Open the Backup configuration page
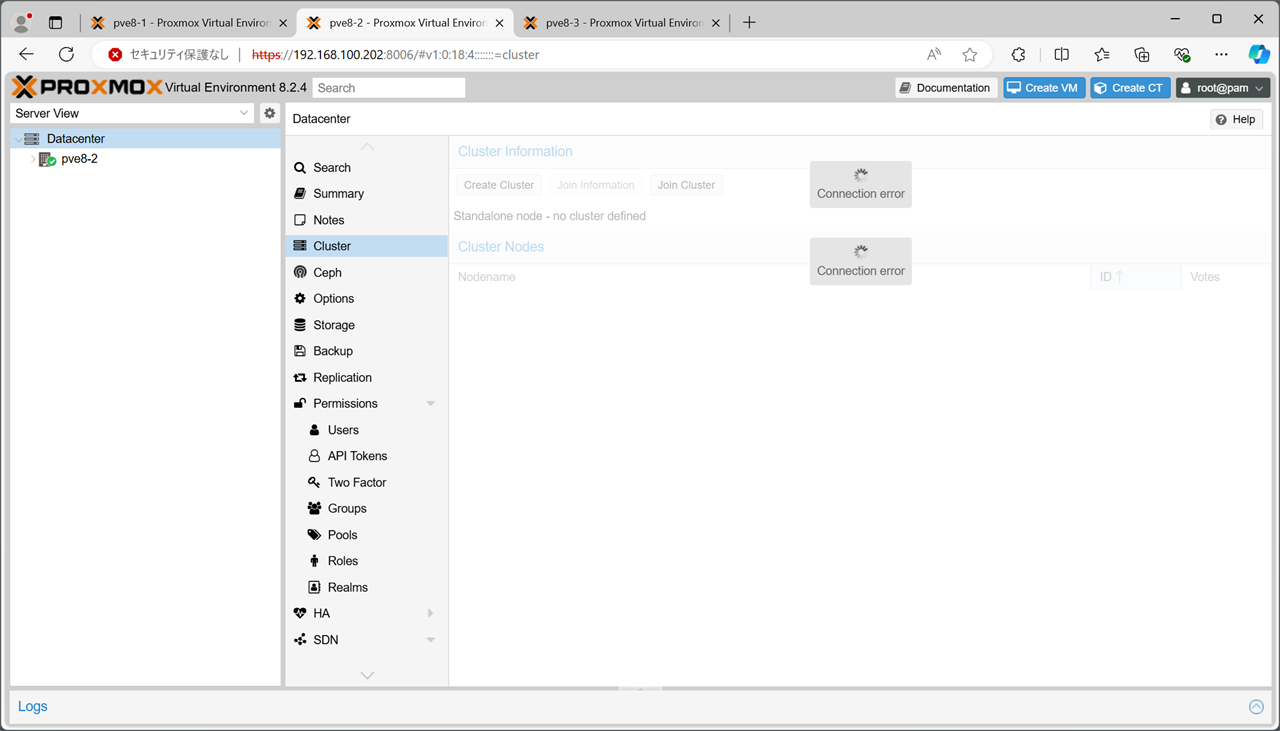Screen dimensions: 1280x731 (332, 351)
